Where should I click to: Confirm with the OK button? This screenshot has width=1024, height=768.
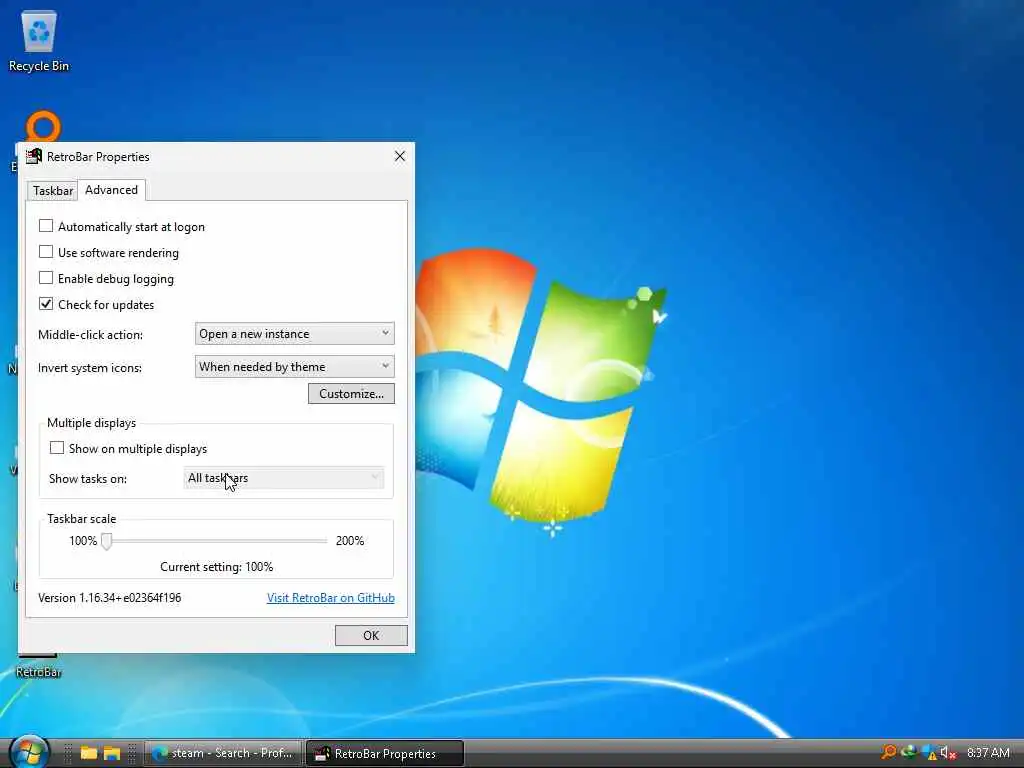tap(371, 635)
